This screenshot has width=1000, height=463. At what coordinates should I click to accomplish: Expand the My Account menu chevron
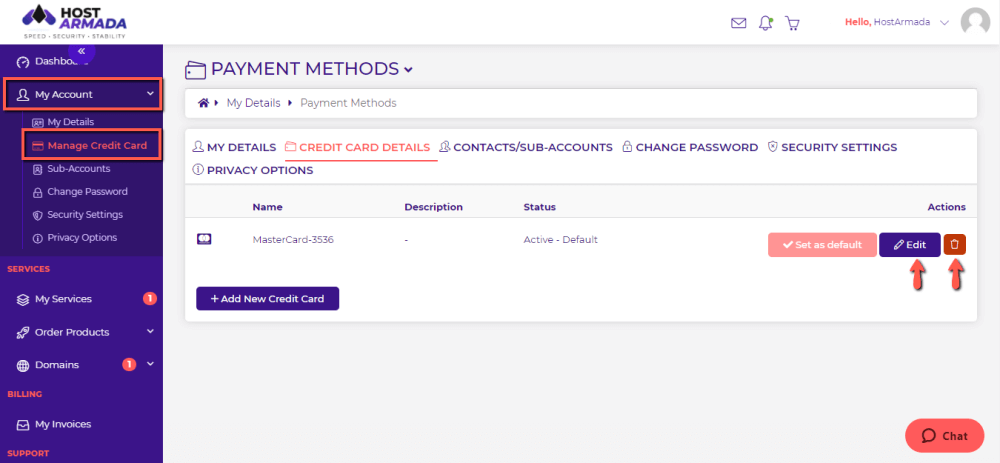tap(151, 94)
